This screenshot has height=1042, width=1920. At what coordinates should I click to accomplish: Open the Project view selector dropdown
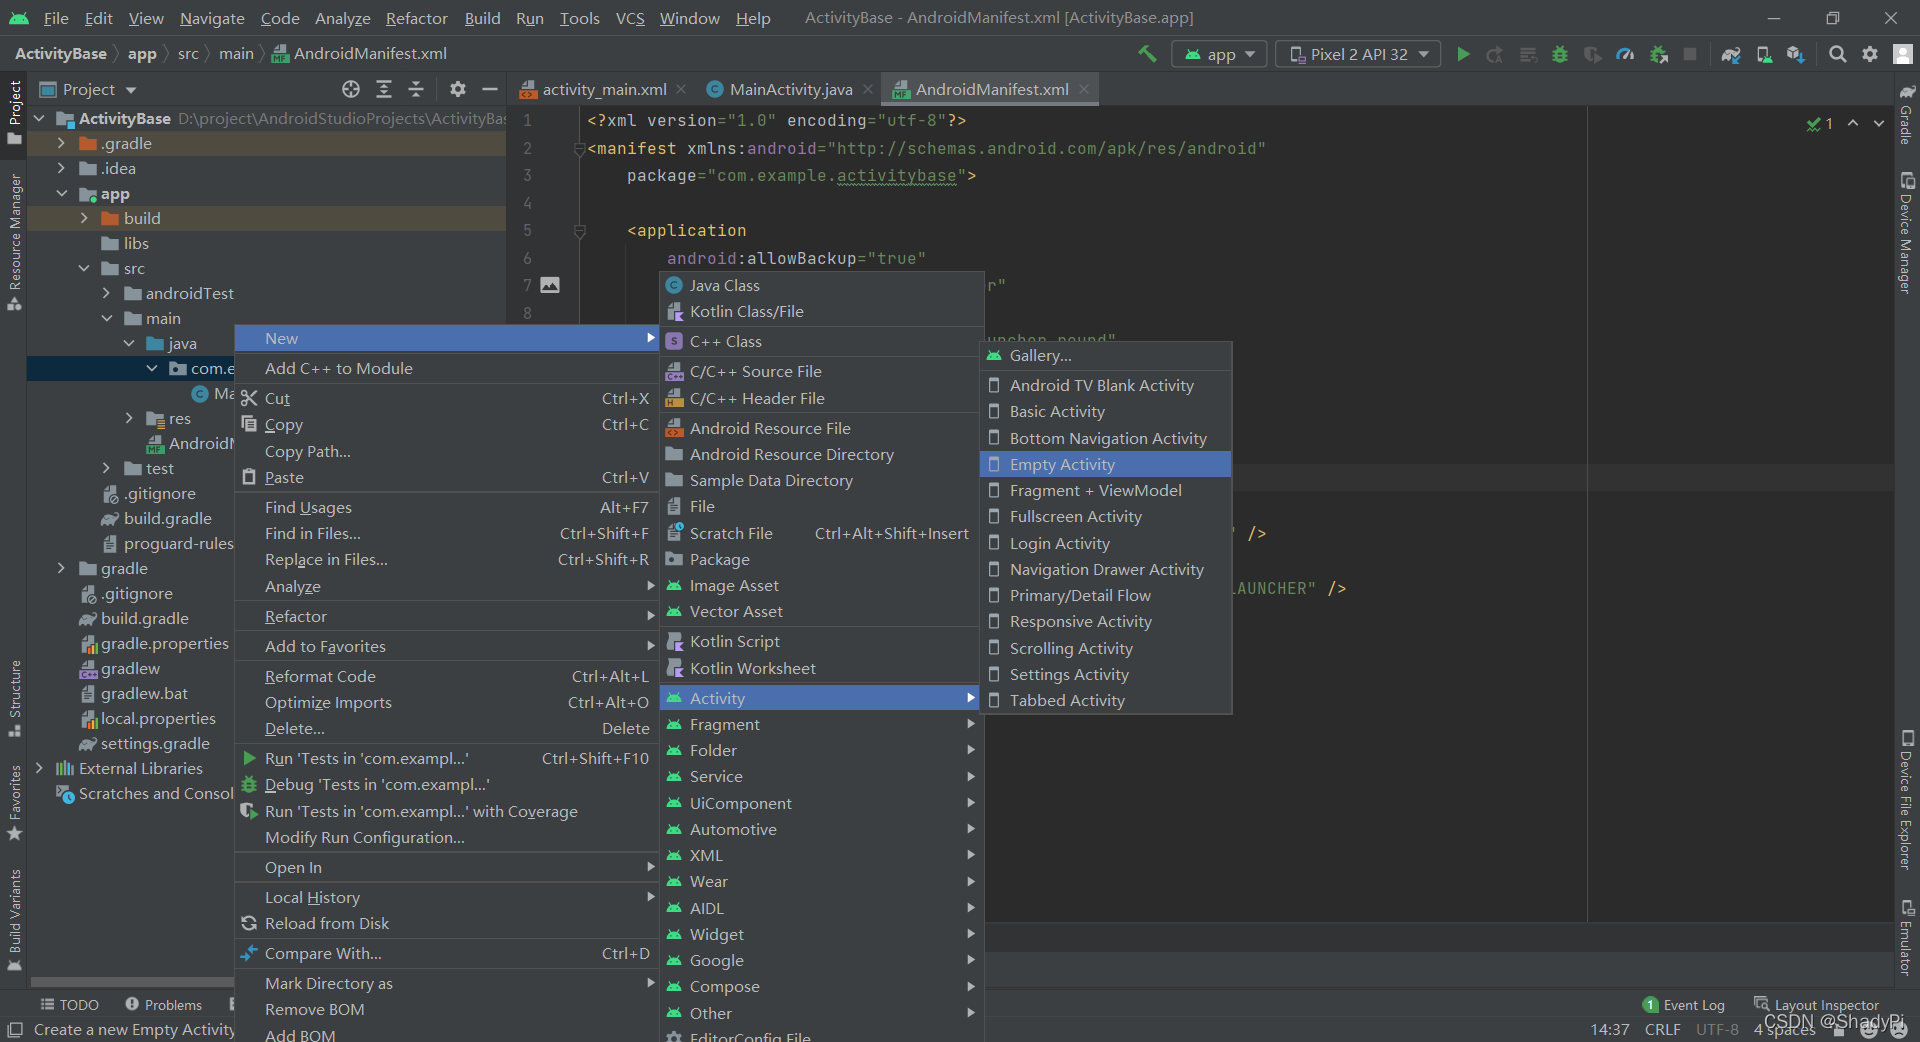88,89
